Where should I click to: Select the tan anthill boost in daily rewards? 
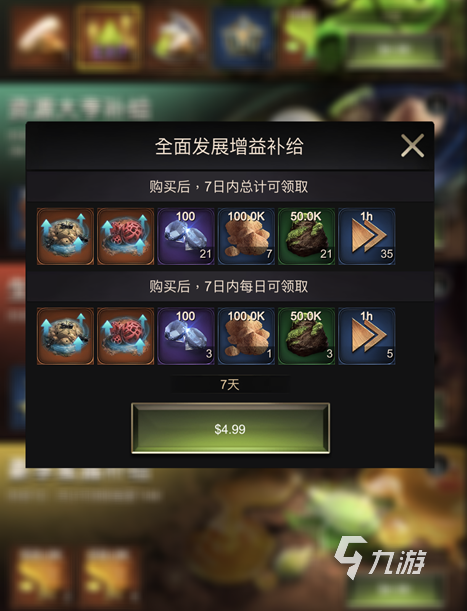tap(65, 336)
